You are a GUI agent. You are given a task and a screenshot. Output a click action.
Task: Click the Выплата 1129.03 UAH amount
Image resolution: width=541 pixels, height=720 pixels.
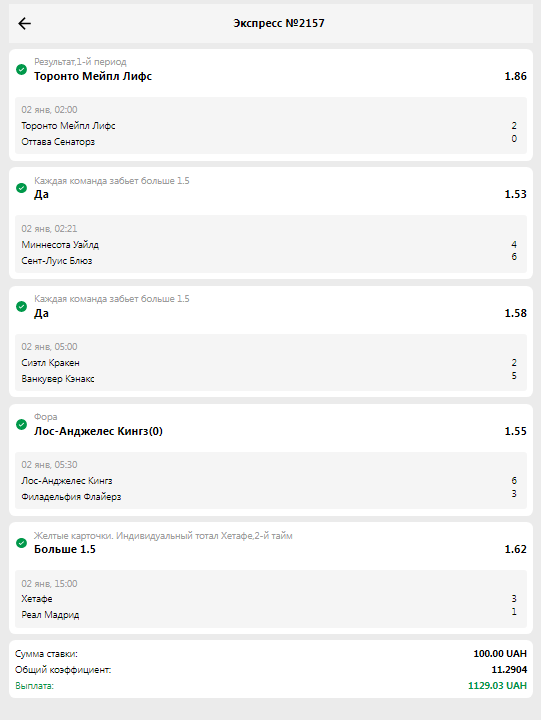pos(497,686)
